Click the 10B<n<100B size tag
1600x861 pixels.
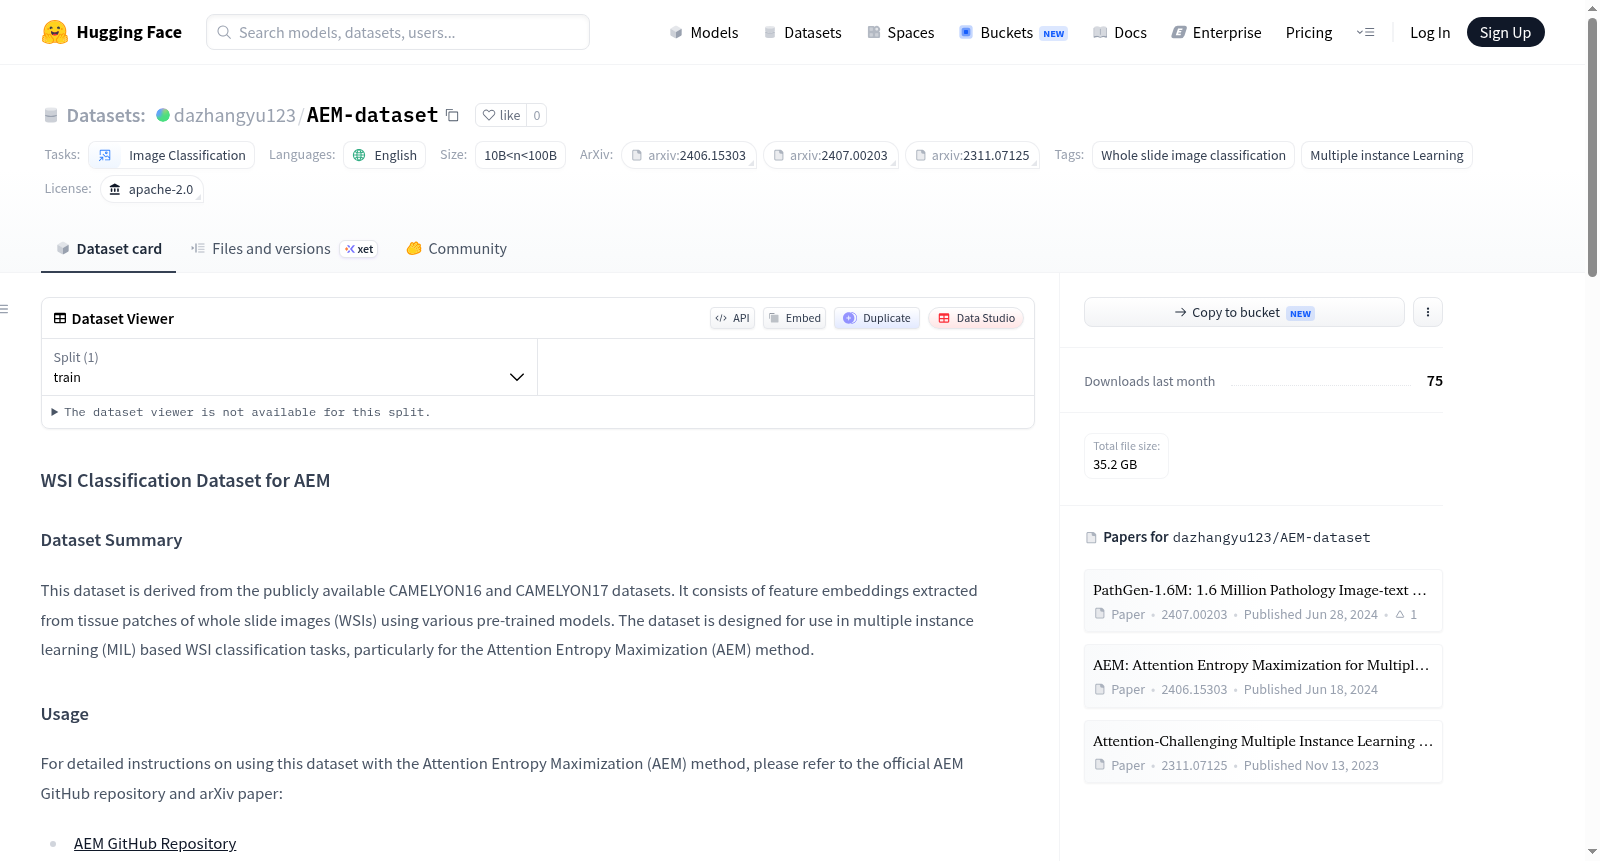click(520, 155)
